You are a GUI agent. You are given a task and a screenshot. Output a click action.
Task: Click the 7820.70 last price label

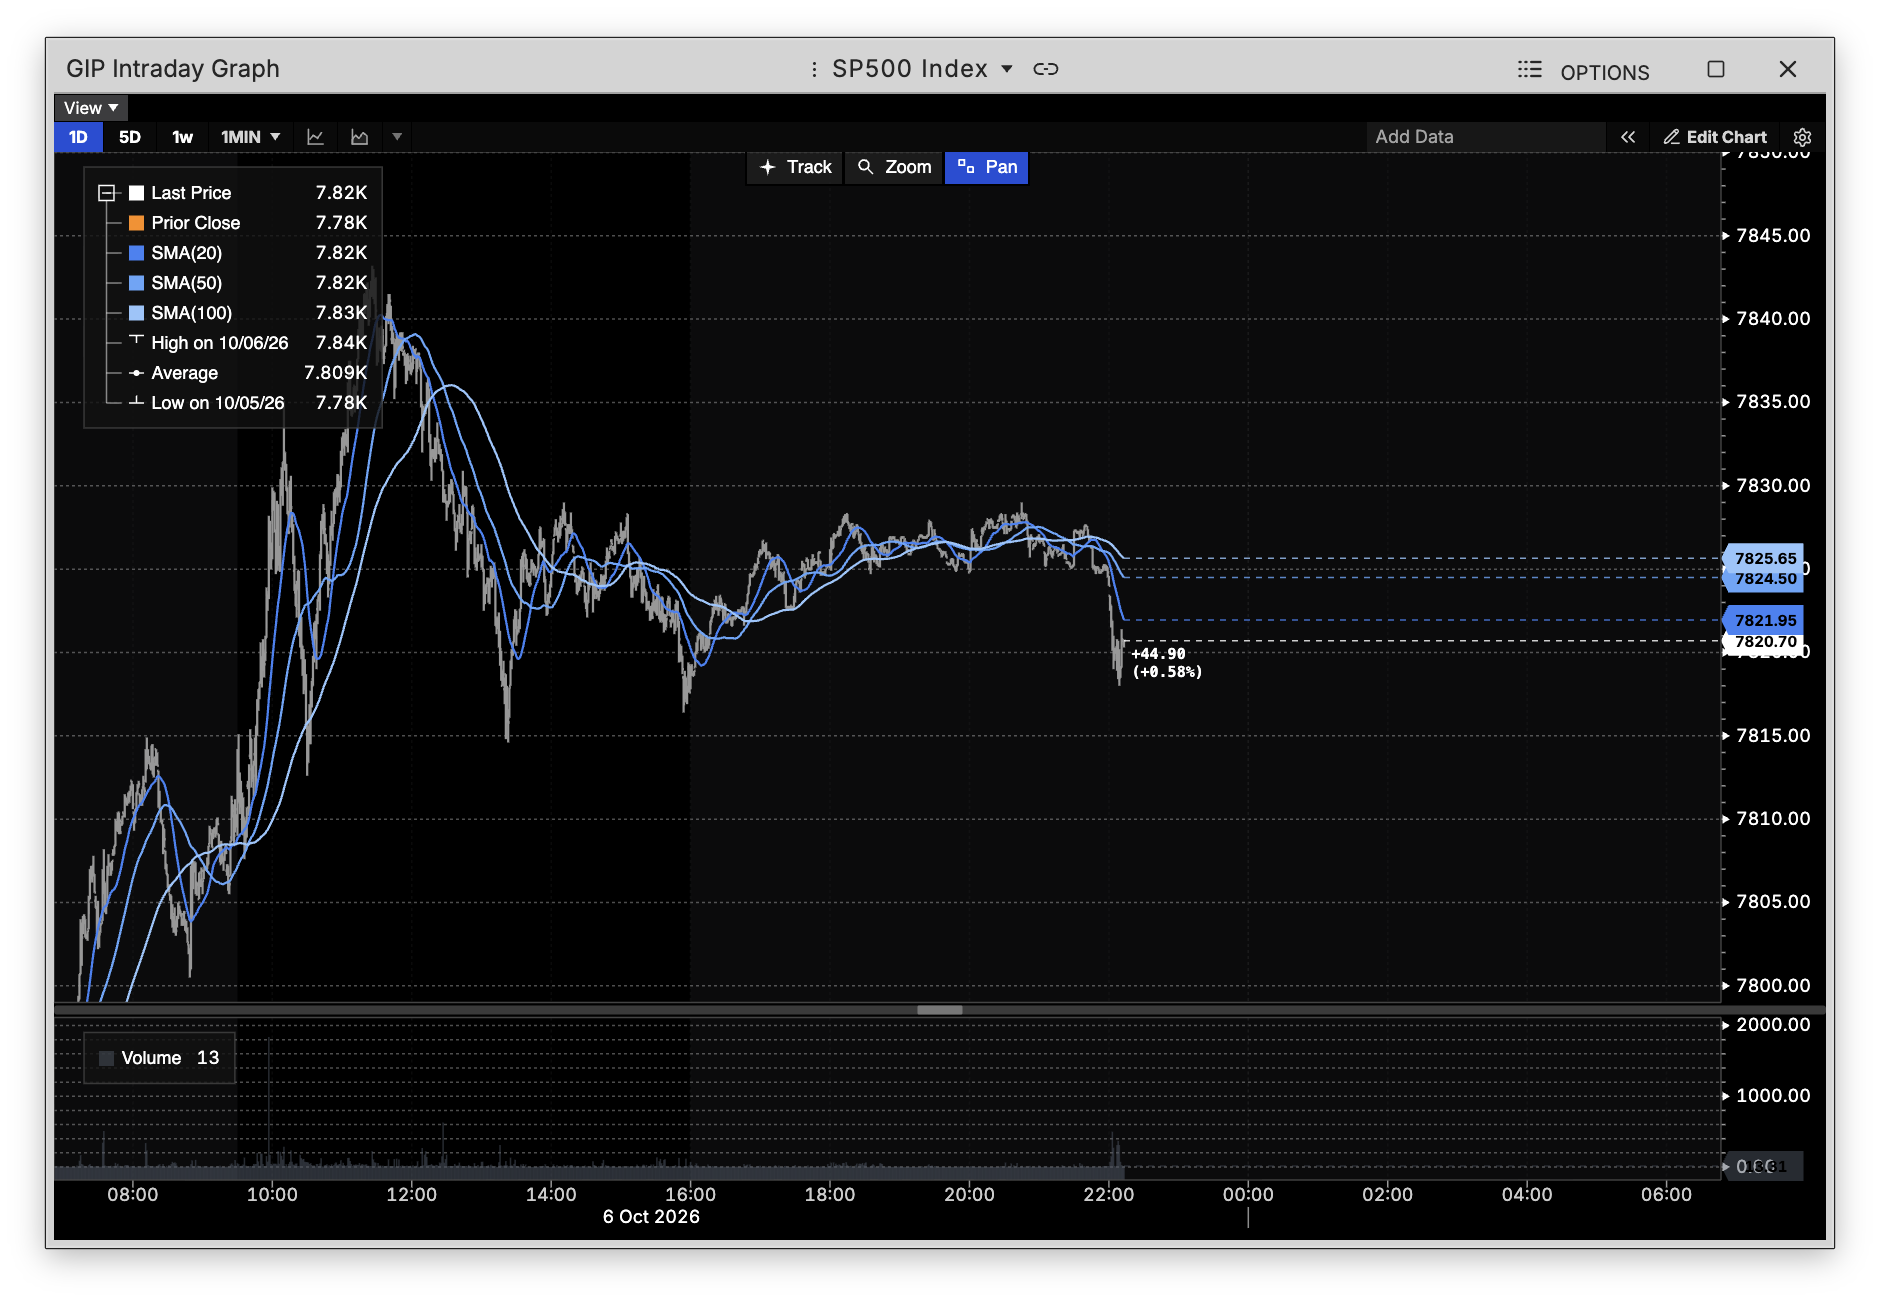[x=1765, y=642]
